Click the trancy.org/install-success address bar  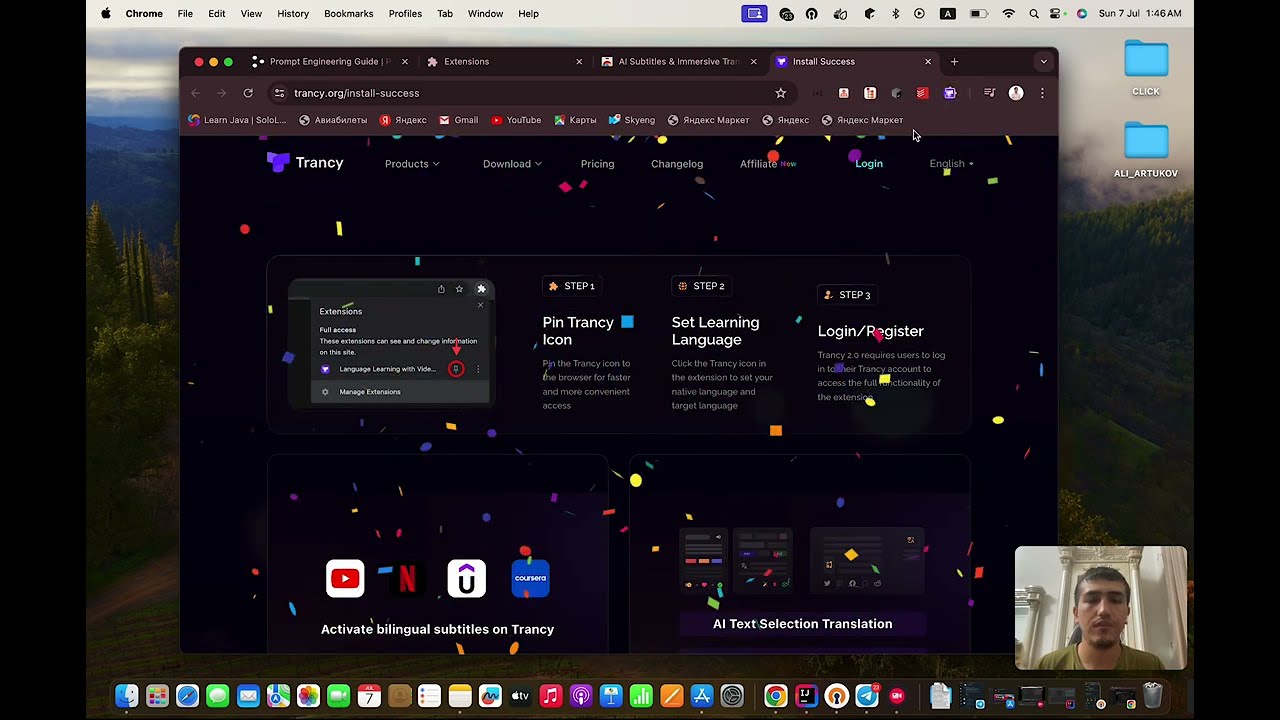[x=530, y=93]
